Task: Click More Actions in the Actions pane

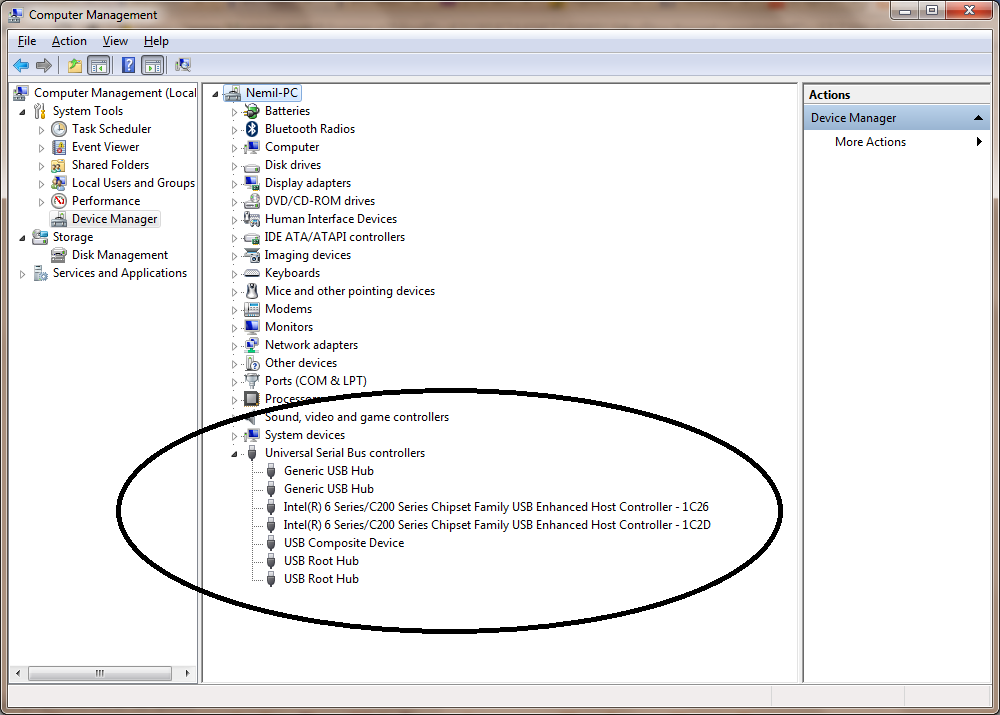Action: click(x=870, y=141)
